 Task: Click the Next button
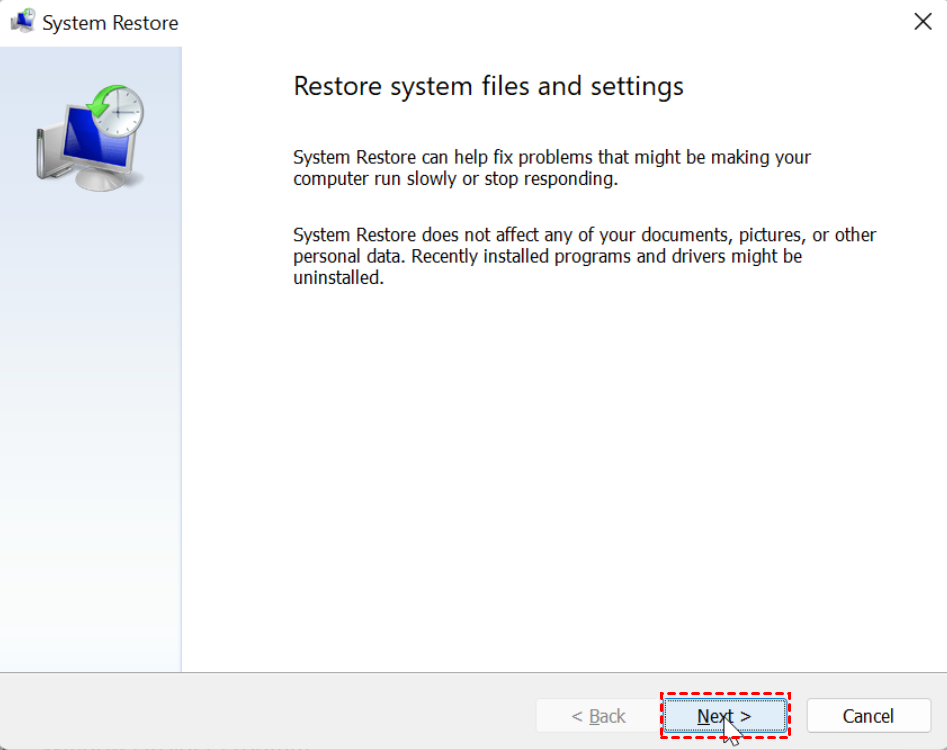(725, 716)
